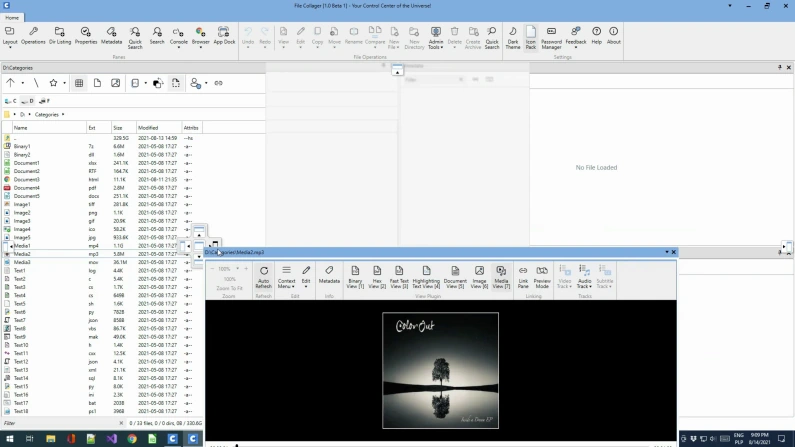Click Quick Search in File Operations group
Image resolution: width=795 pixels, height=447 pixels.
(492, 38)
